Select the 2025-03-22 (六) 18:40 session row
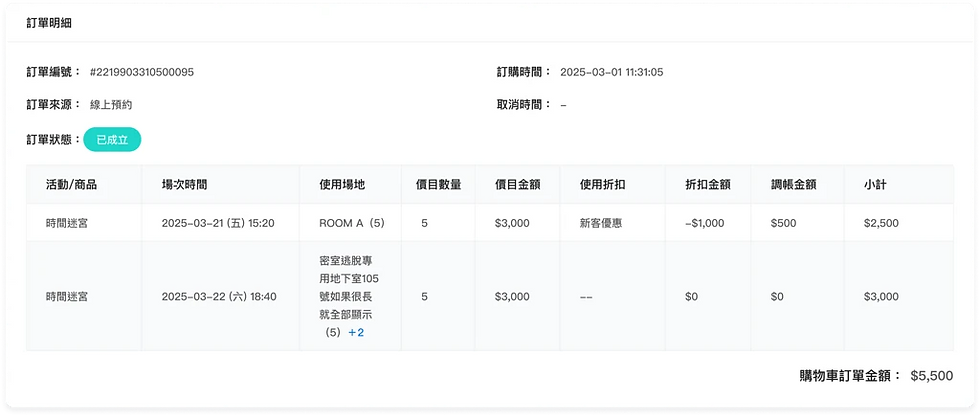The width and height of the screenshot is (980, 416). click(x=489, y=297)
